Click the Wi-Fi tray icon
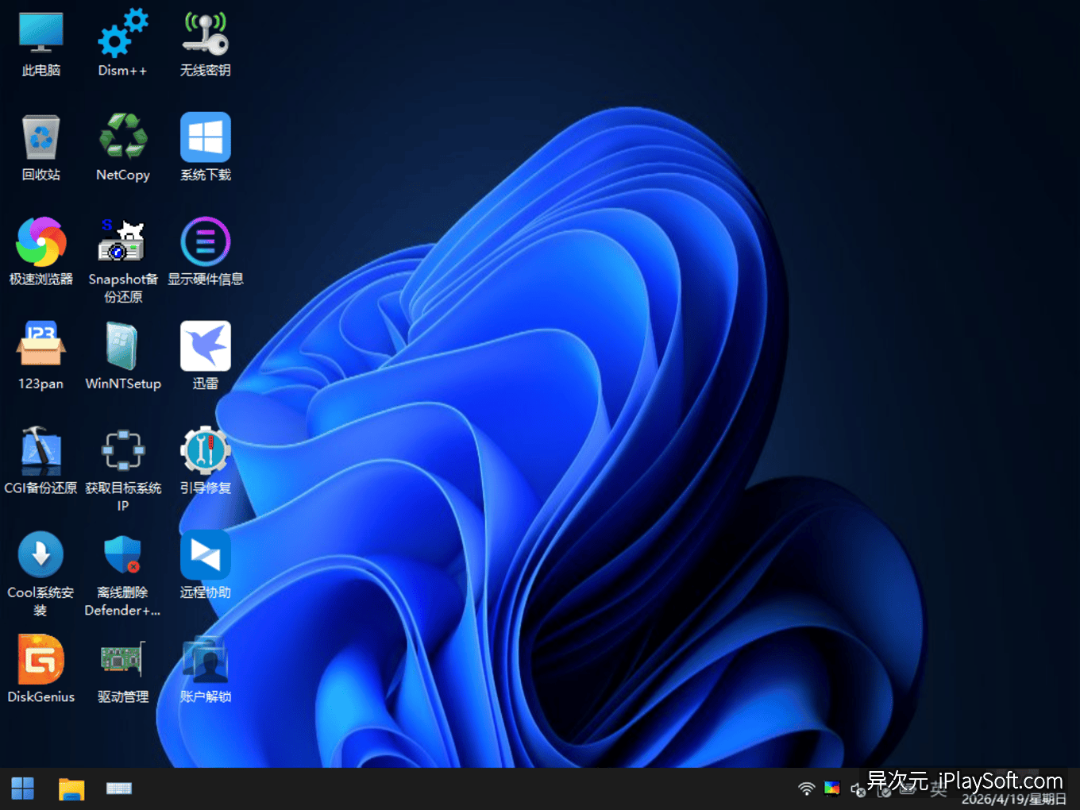1080x810 pixels. [x=806, y=789]
